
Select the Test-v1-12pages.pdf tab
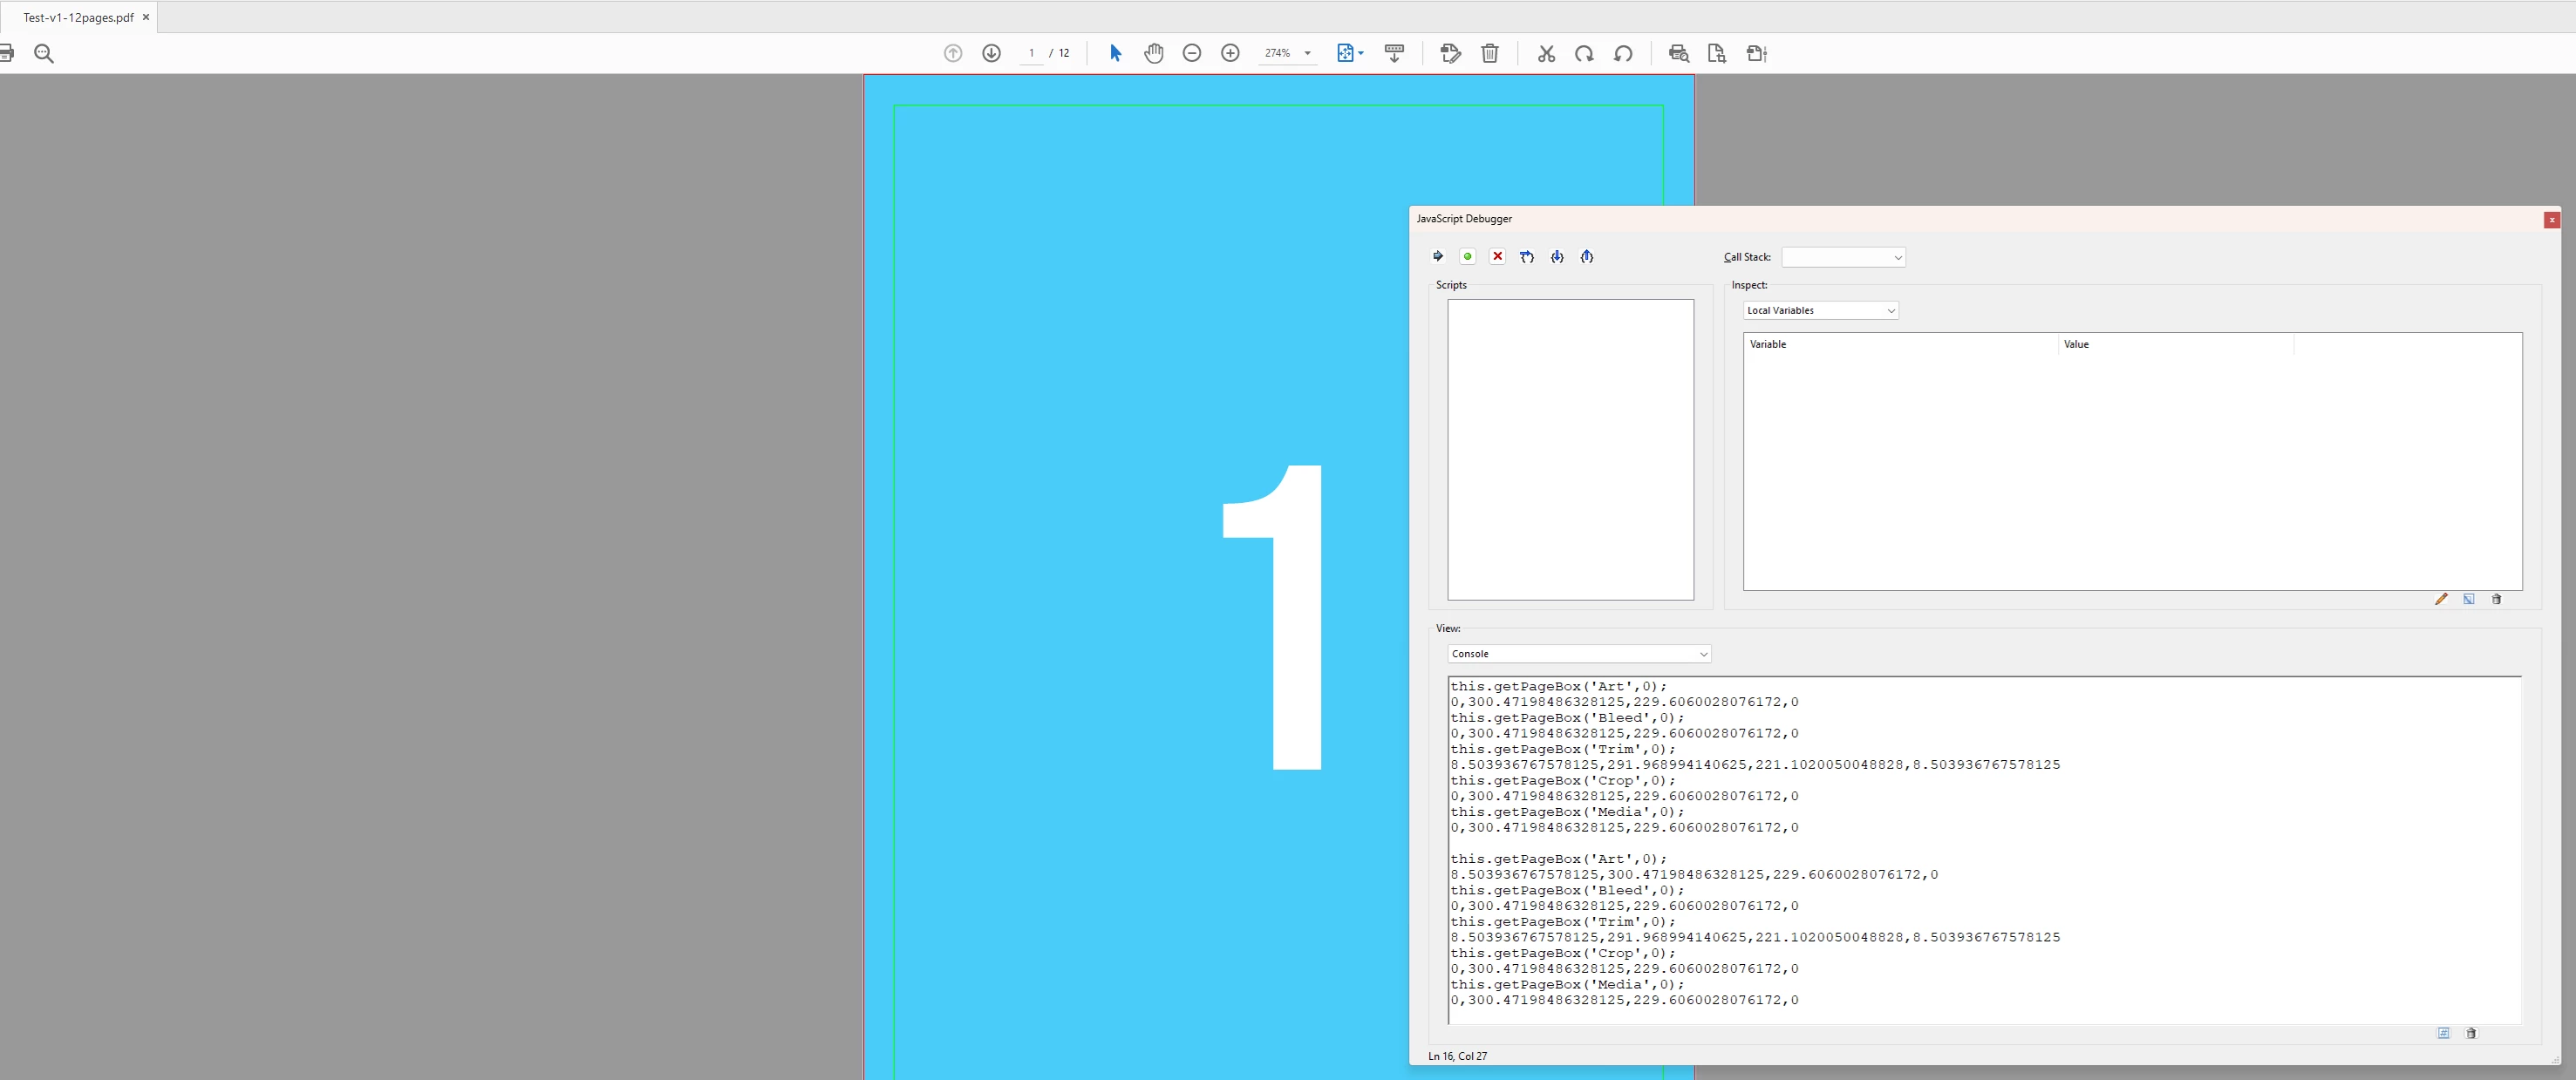pyautogui.click(x=78, y=17)
